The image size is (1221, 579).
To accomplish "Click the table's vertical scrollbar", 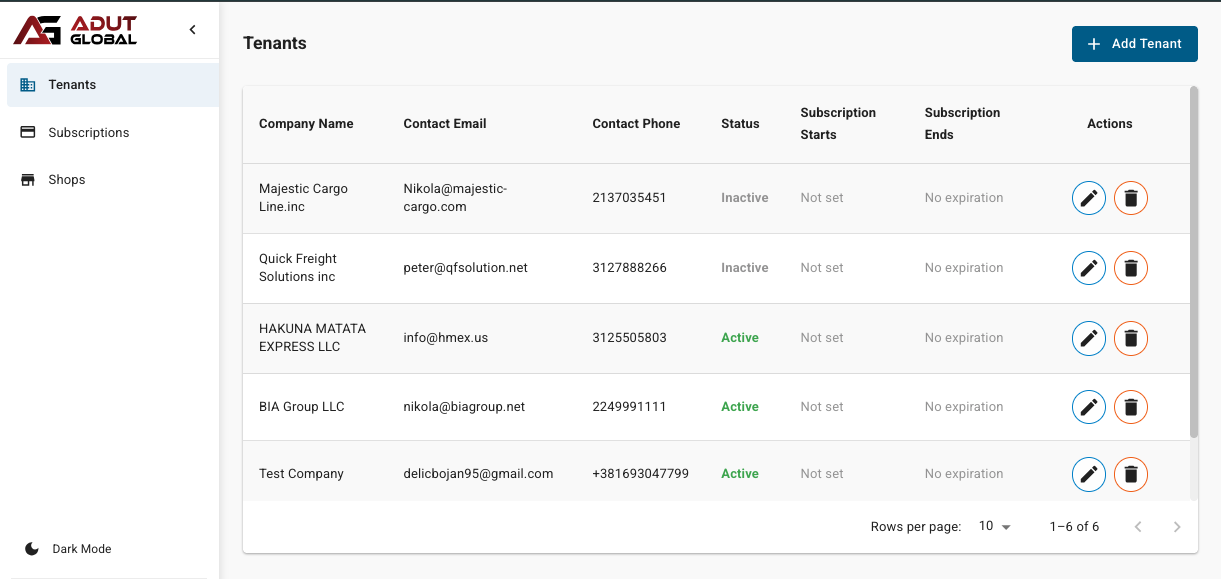I will (1193, 262).
